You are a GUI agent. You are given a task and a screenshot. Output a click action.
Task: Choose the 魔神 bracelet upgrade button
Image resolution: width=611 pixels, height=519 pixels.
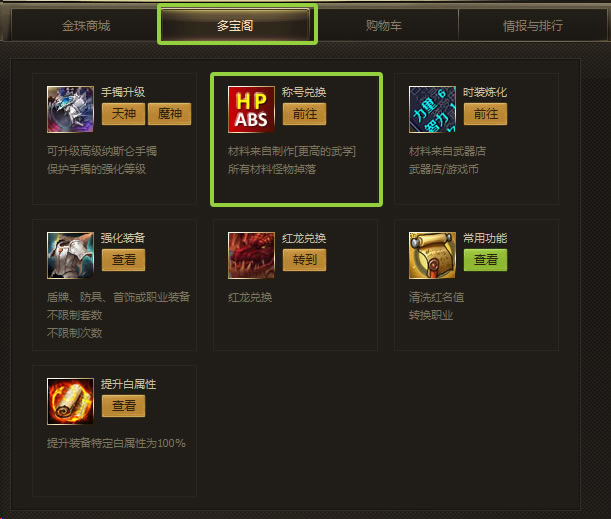[170, 114]
